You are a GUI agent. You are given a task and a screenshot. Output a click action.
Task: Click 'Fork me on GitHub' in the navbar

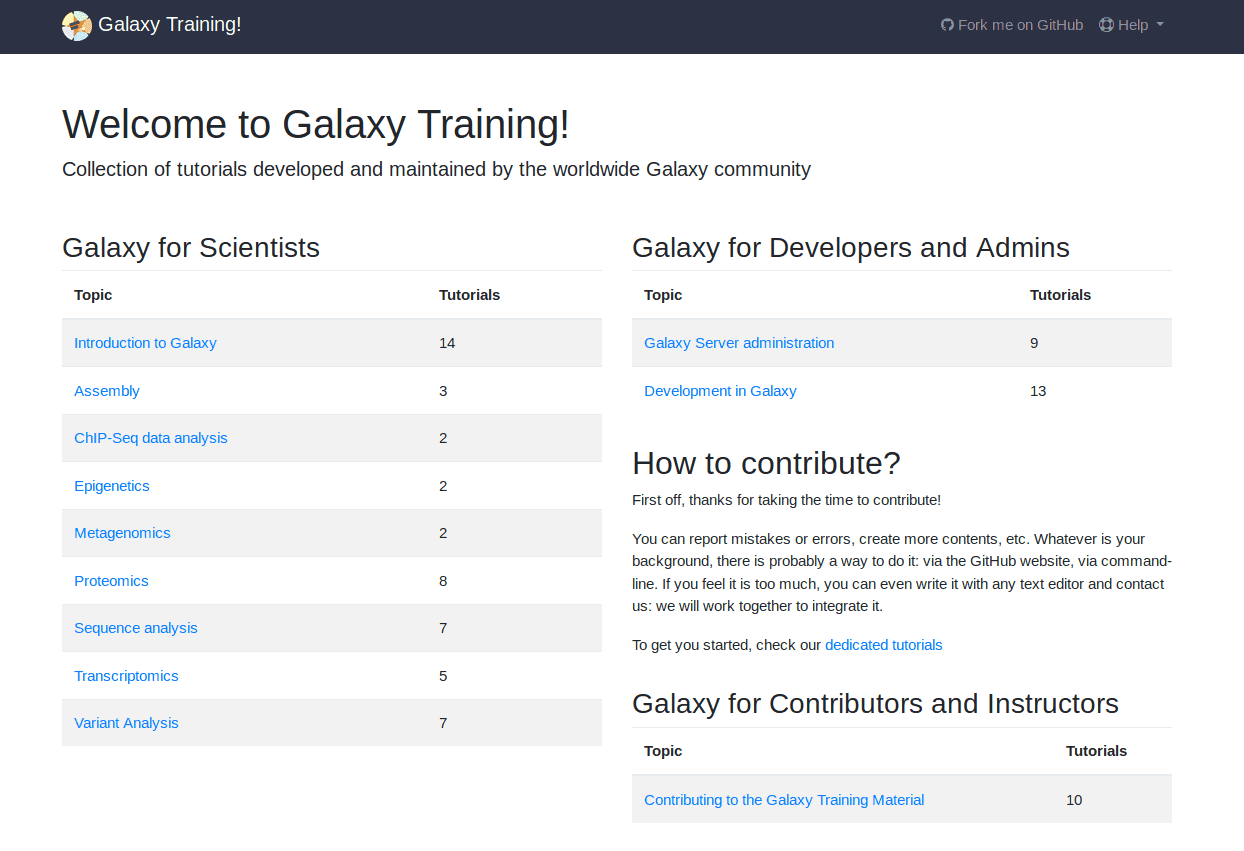tap(1020, 24)
